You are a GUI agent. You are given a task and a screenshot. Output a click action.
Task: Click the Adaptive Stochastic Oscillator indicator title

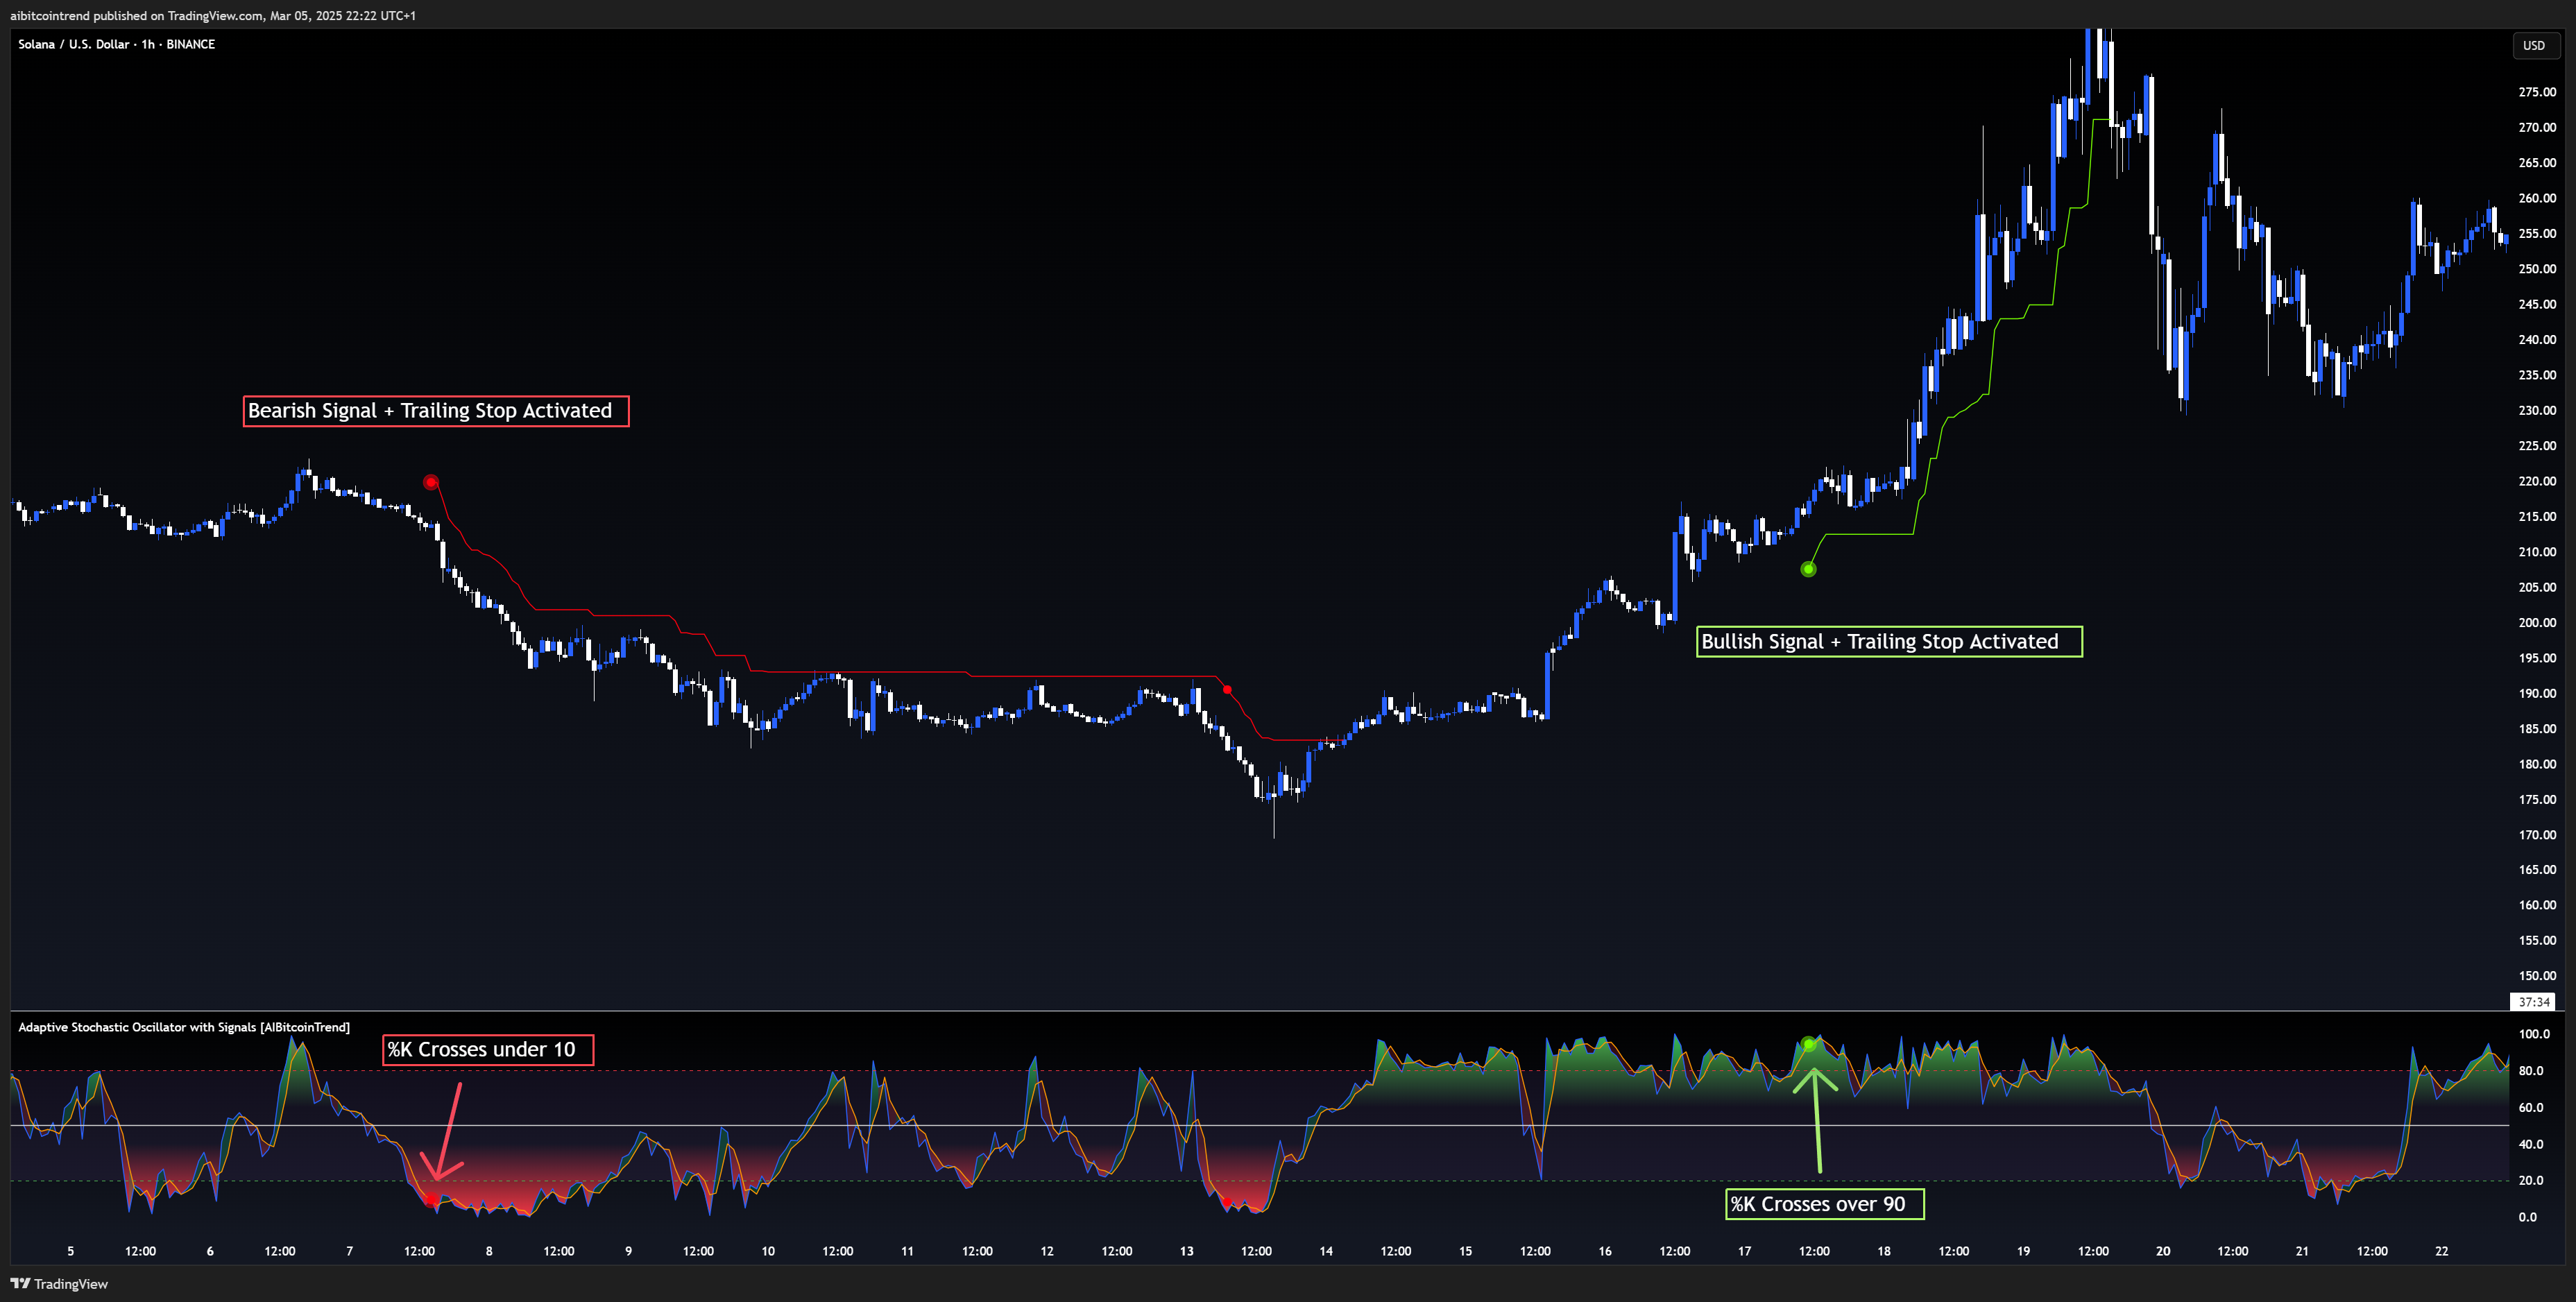tap(184, 1027)
